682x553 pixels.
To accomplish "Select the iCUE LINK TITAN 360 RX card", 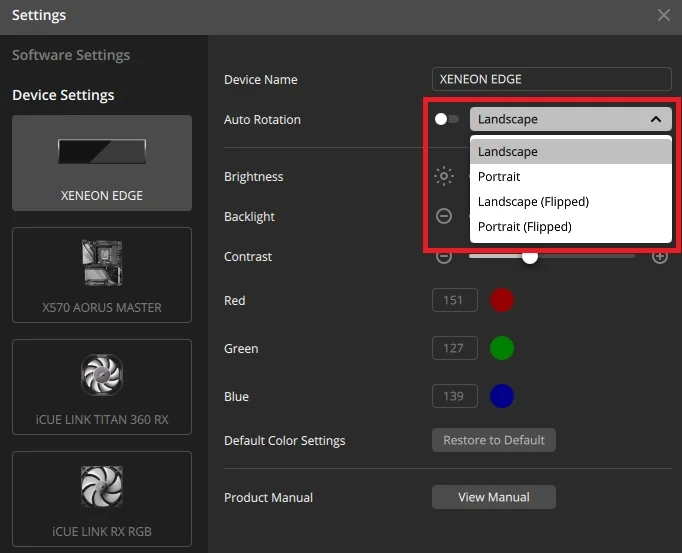I will tap(102, 387).
